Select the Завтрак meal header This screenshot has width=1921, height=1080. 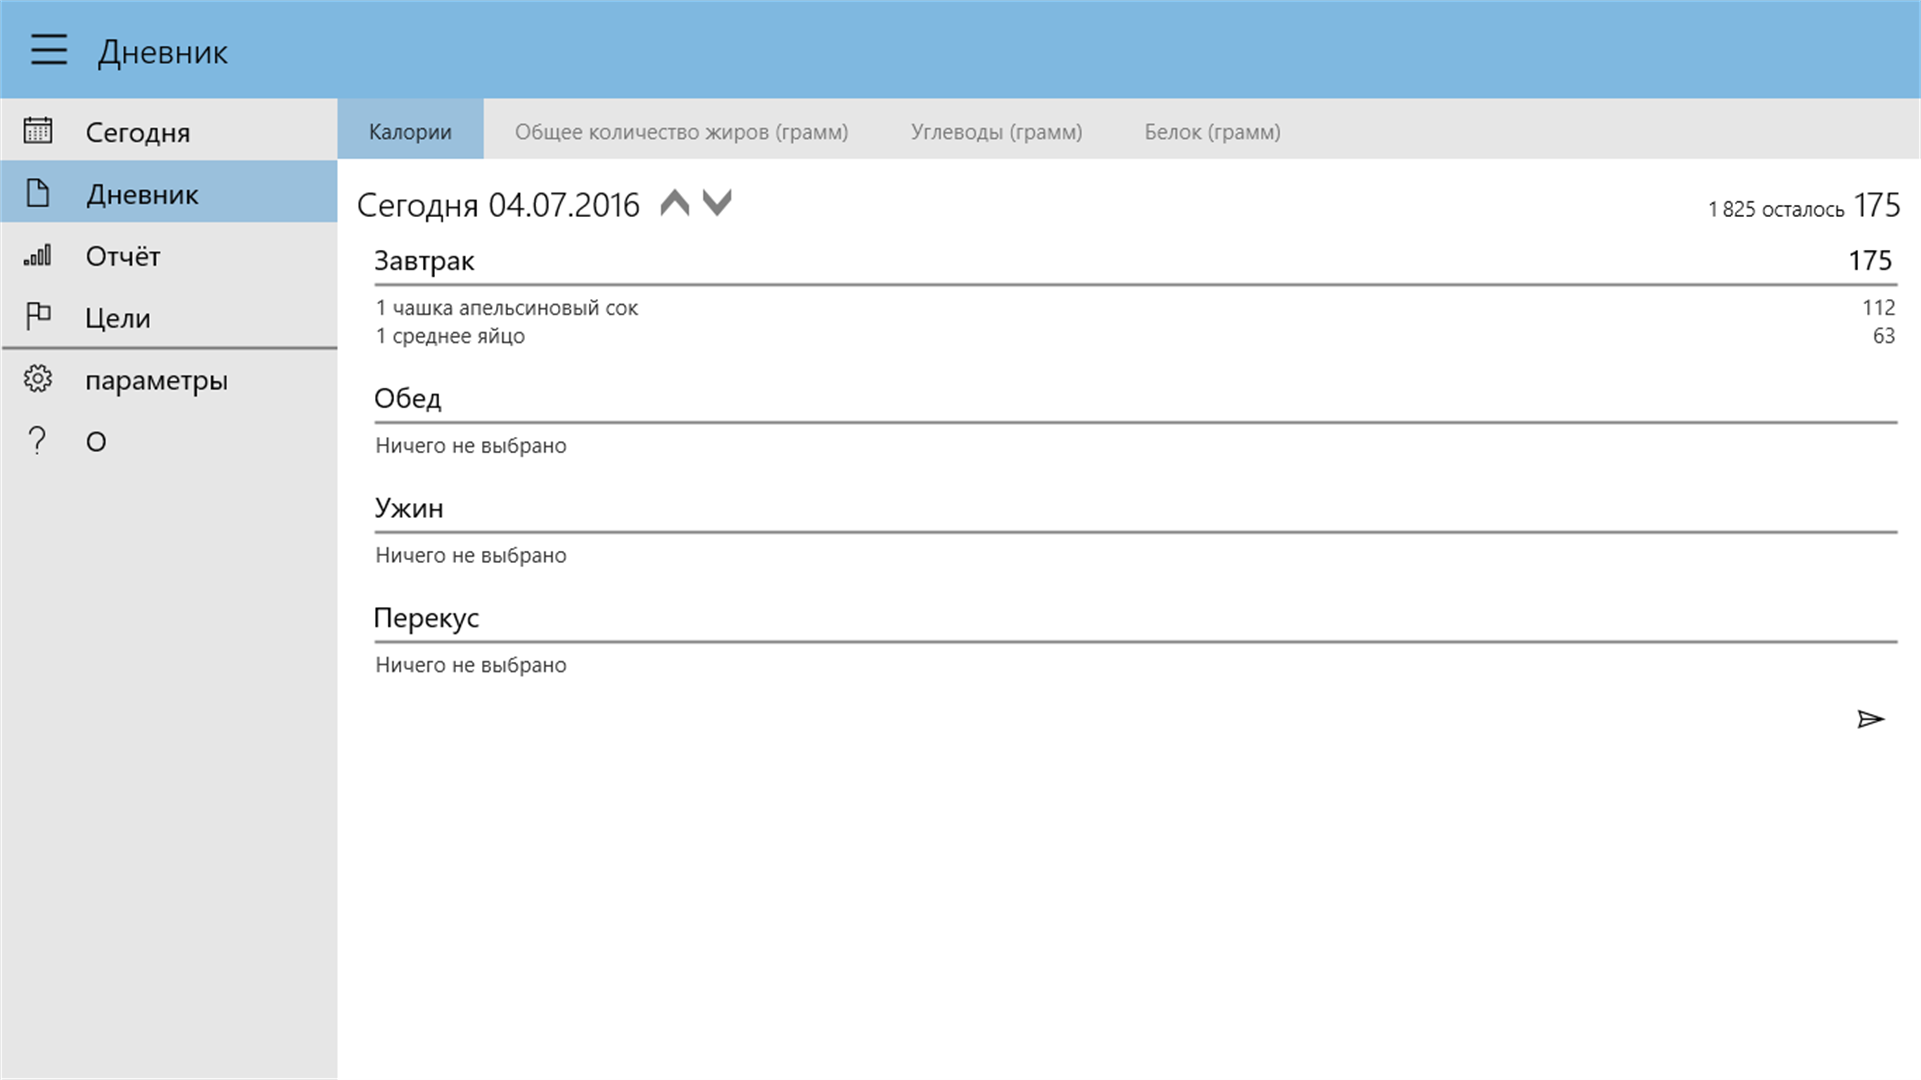pyautogui.click(x=424, y=261)
